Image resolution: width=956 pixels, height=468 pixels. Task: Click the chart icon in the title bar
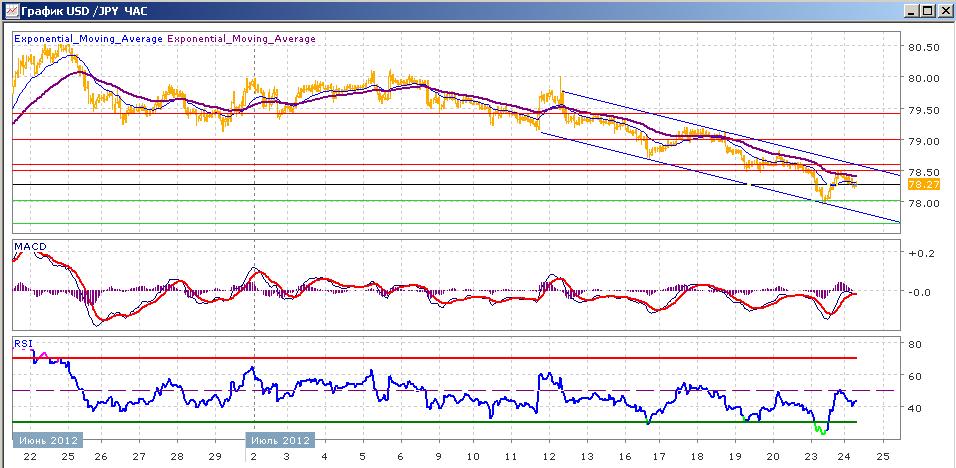[10, 10]
